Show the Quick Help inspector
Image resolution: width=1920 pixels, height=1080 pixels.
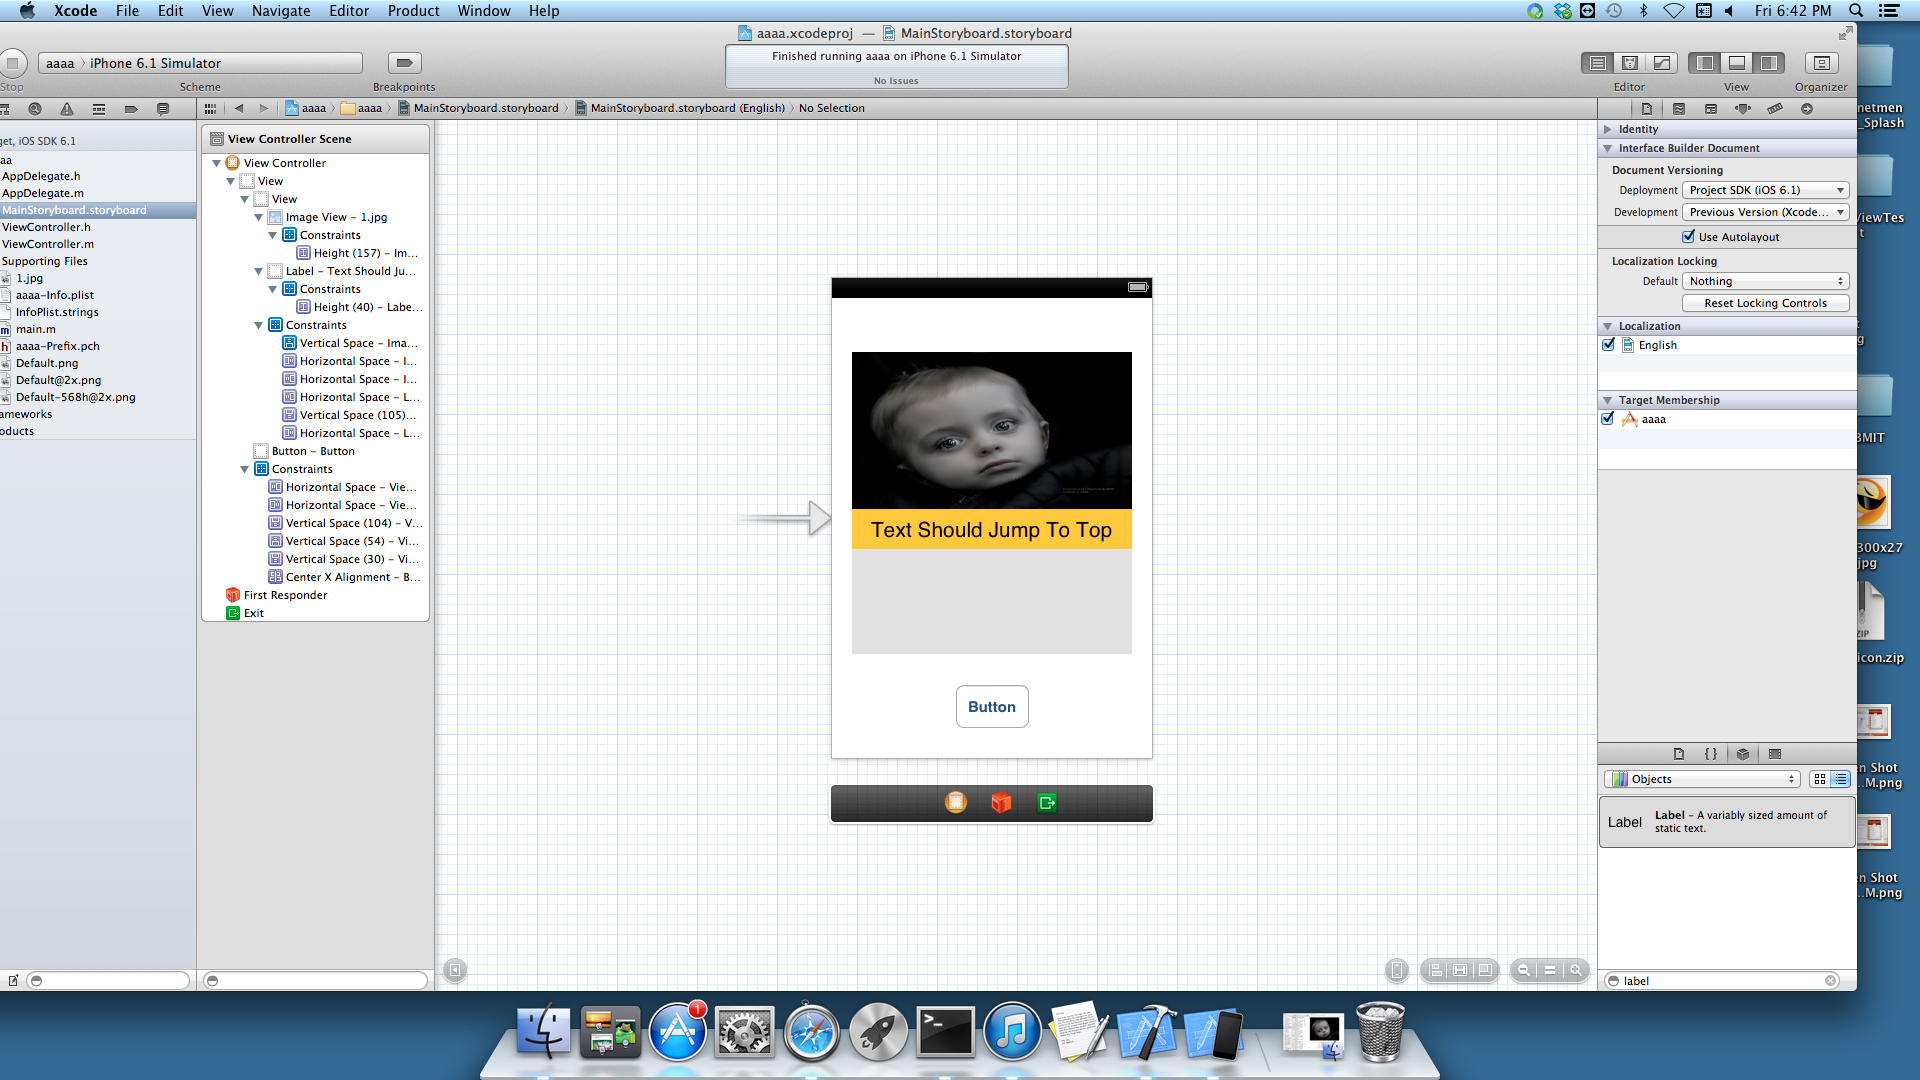click(x=1679, y=109)
